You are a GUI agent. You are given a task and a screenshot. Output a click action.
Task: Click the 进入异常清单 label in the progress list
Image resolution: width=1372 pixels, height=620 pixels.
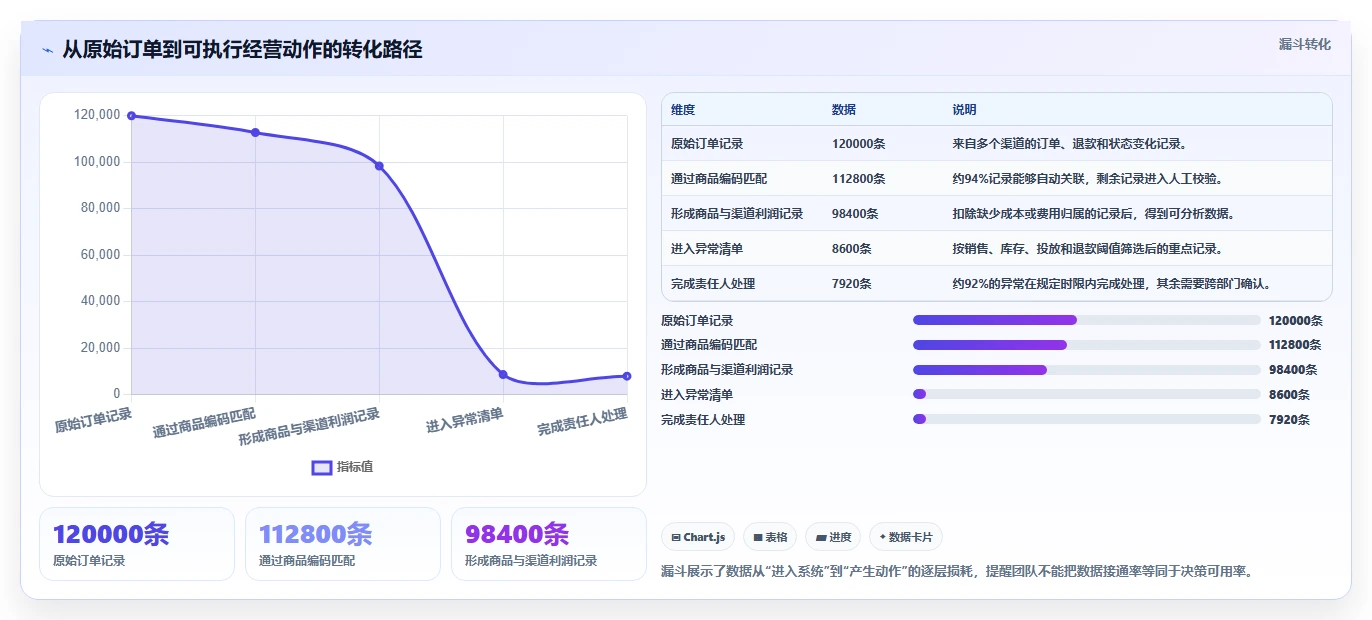point(697,395)
